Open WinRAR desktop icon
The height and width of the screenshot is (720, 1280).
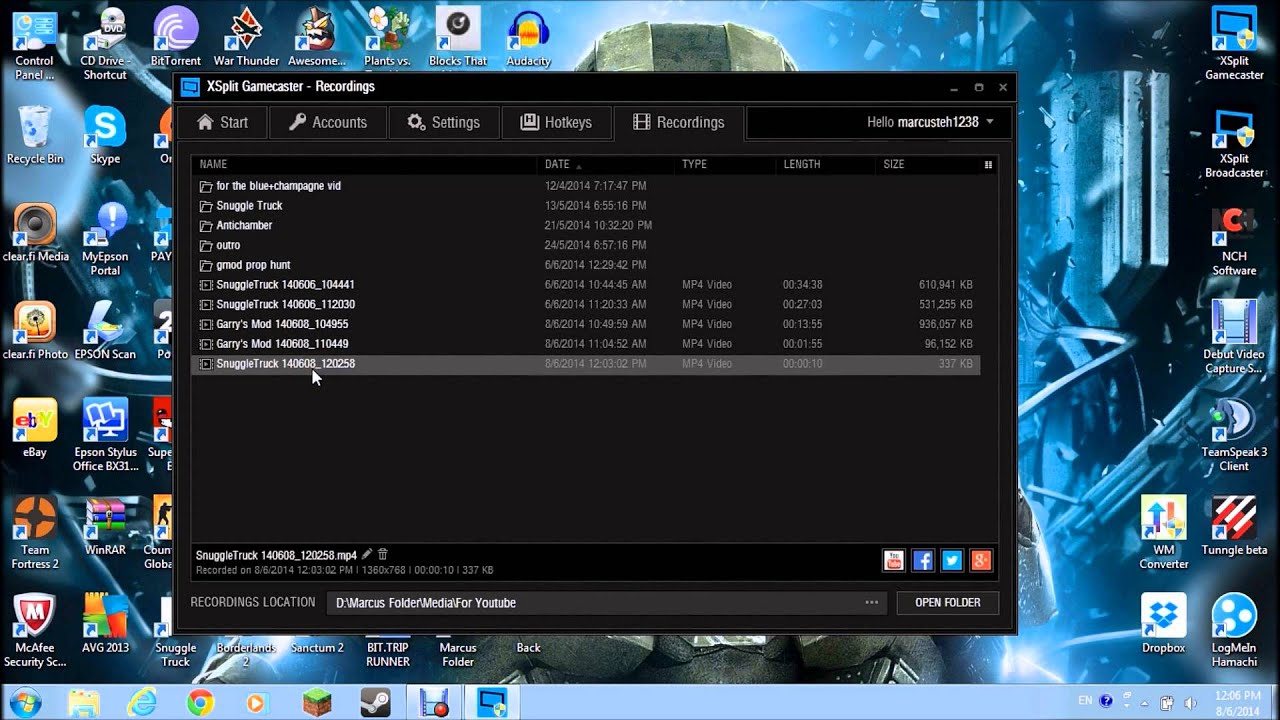pos(105,527)
